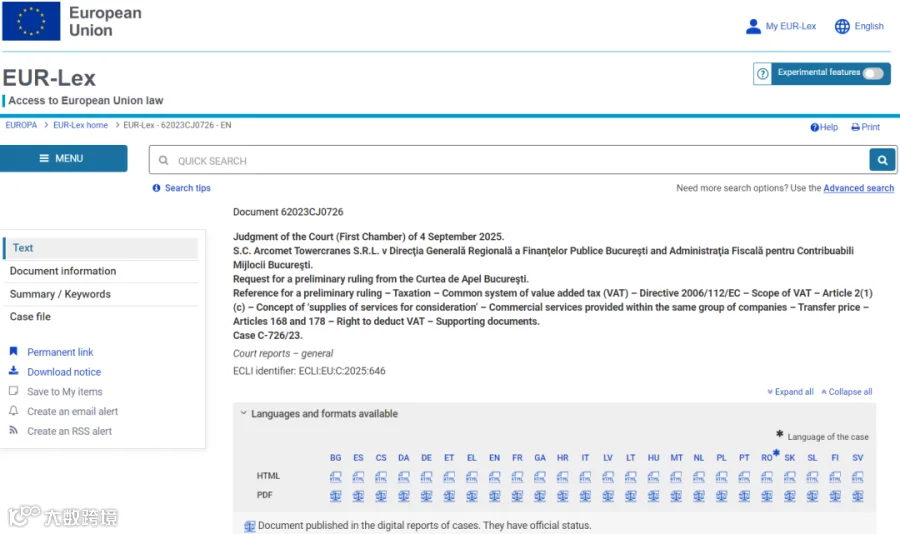Open PDF version in HU
The width and height of the screenshot is (900, 534).
click(653, 496)
